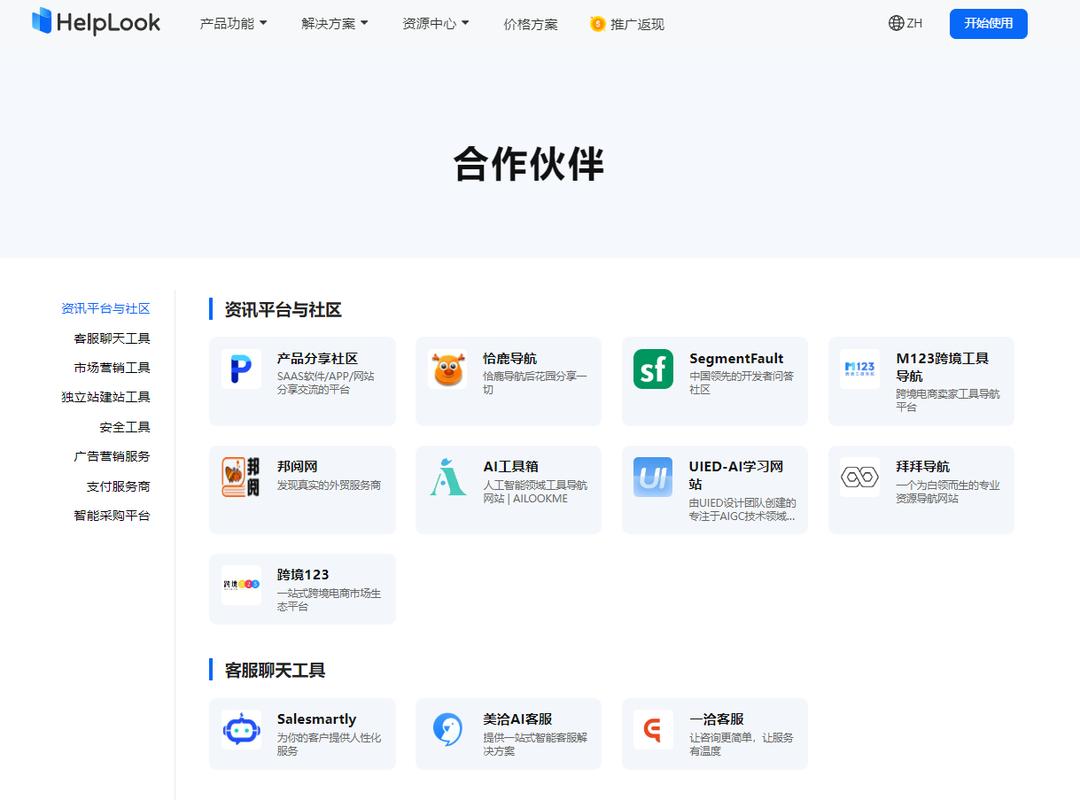Click the 合作伙伴 page title
Screen dimensions: 1080x800
coord(528,164)
